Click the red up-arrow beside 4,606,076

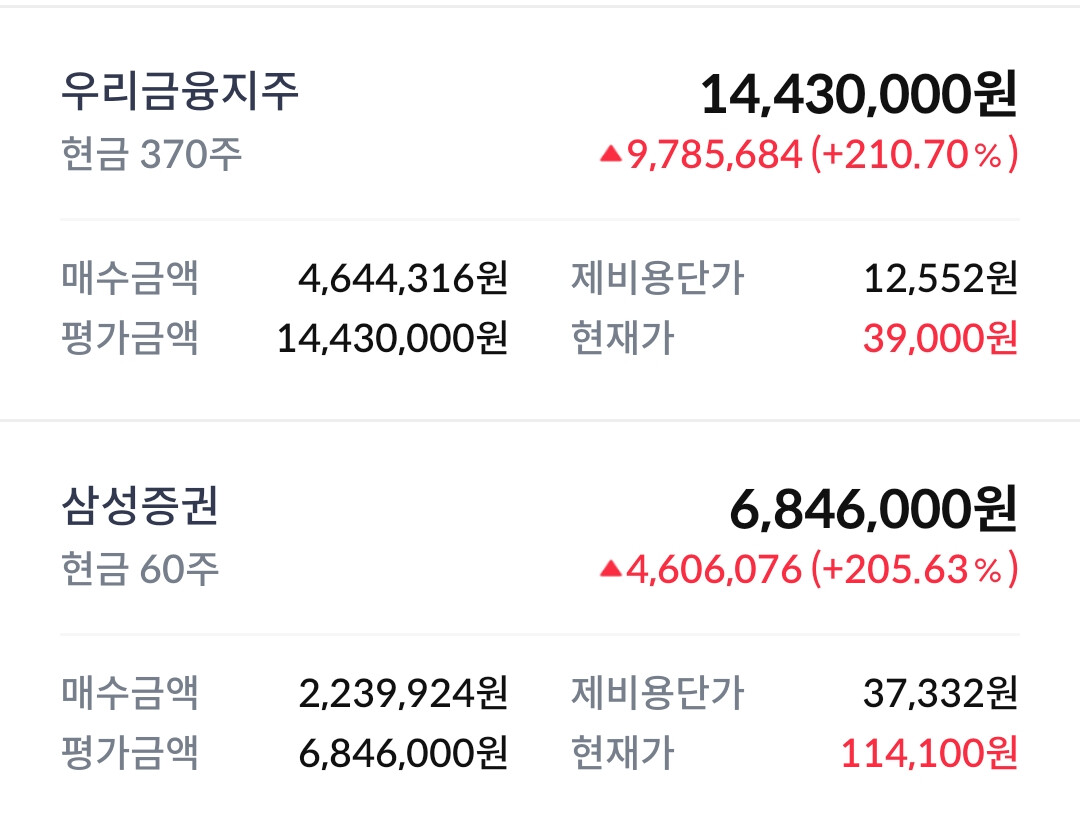[x=610, y=569]
